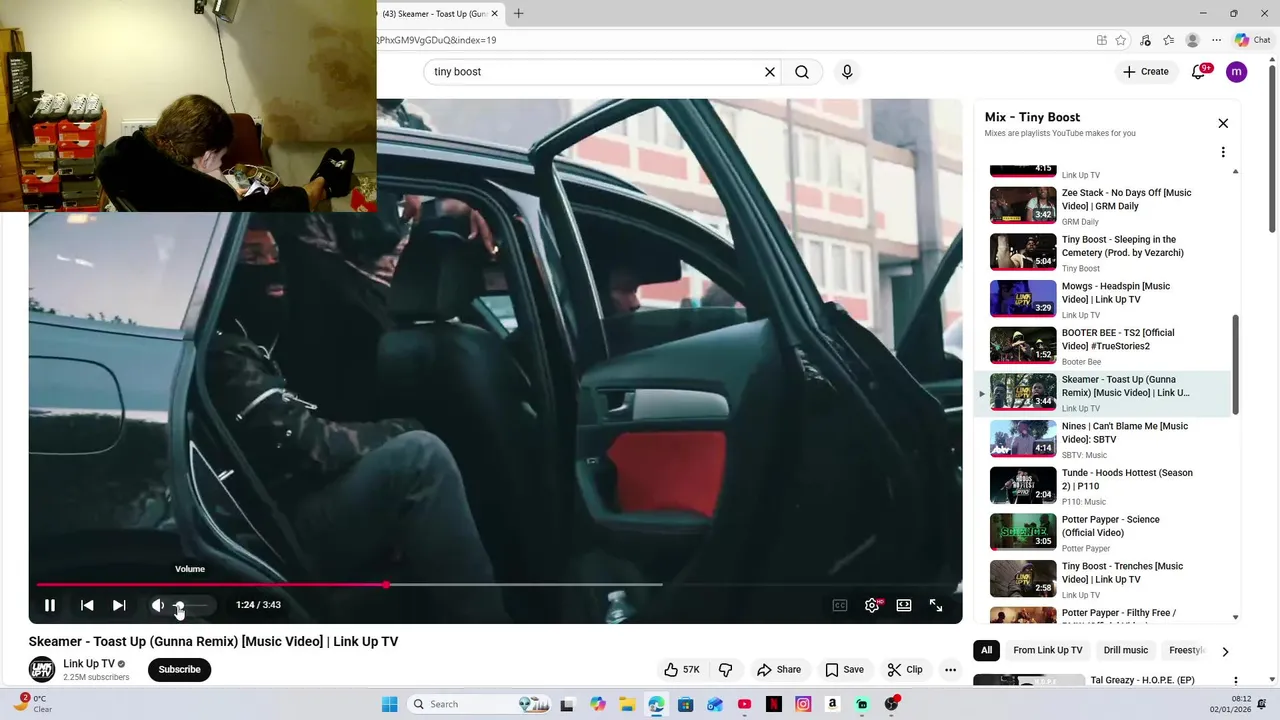Click the search magnifier button
1280x720 pixels.
coord(802,72)
